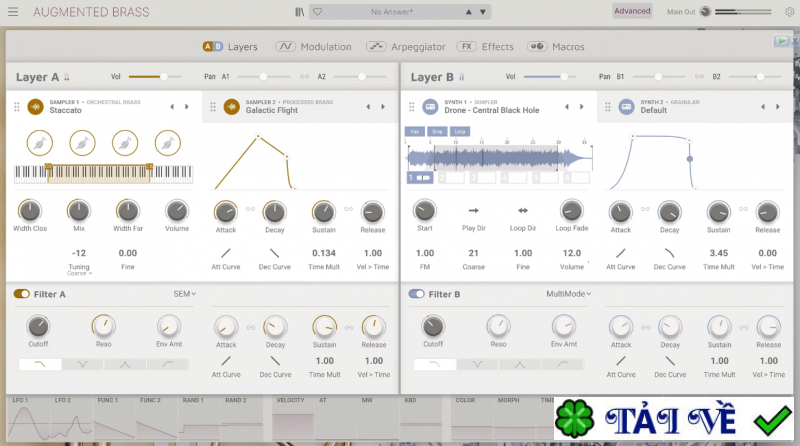Viewport: 800px width, 446px height.
Task: Select notch filter shape in Filter B
Action: (x=477, y=364)
